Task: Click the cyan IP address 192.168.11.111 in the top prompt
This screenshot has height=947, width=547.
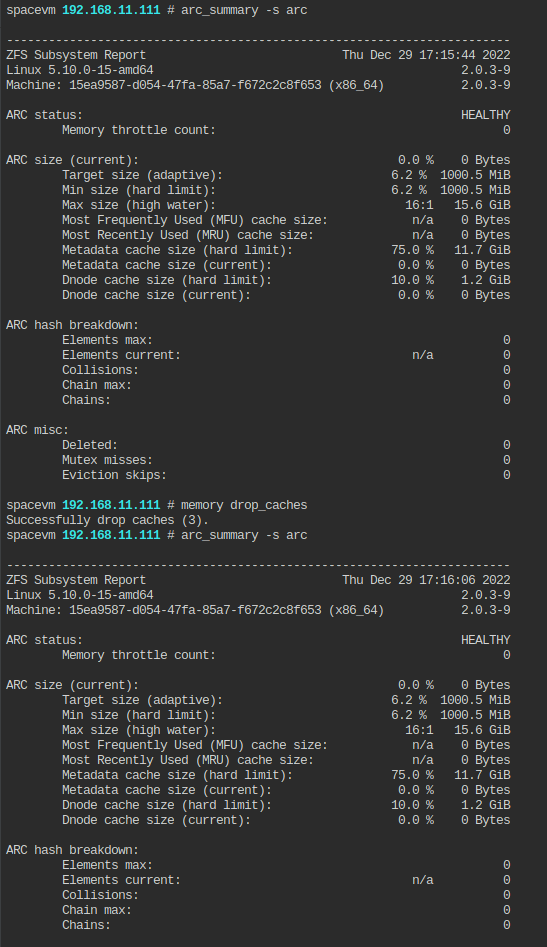Action: [x=111, y=10]
